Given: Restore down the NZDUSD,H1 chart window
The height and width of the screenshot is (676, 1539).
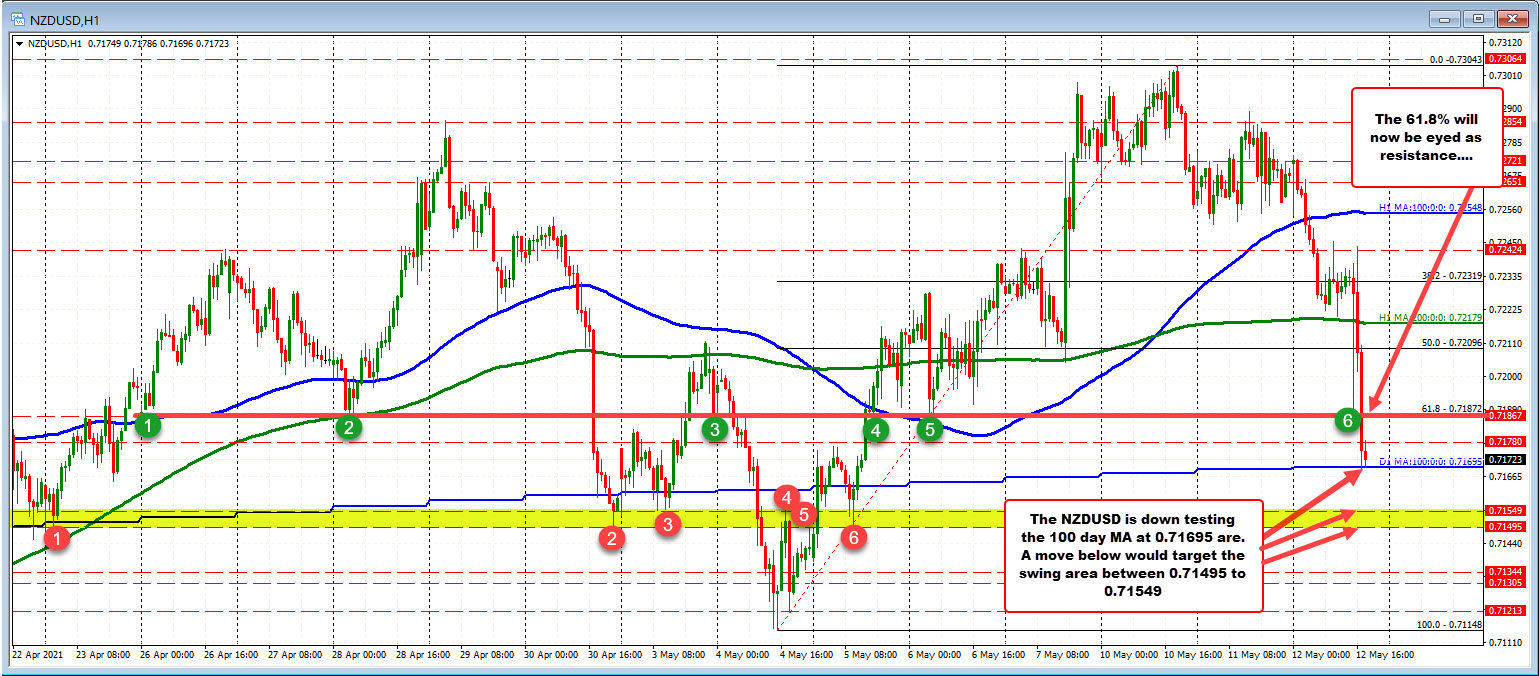Looking at the screenshot, I should point(1480,18).
